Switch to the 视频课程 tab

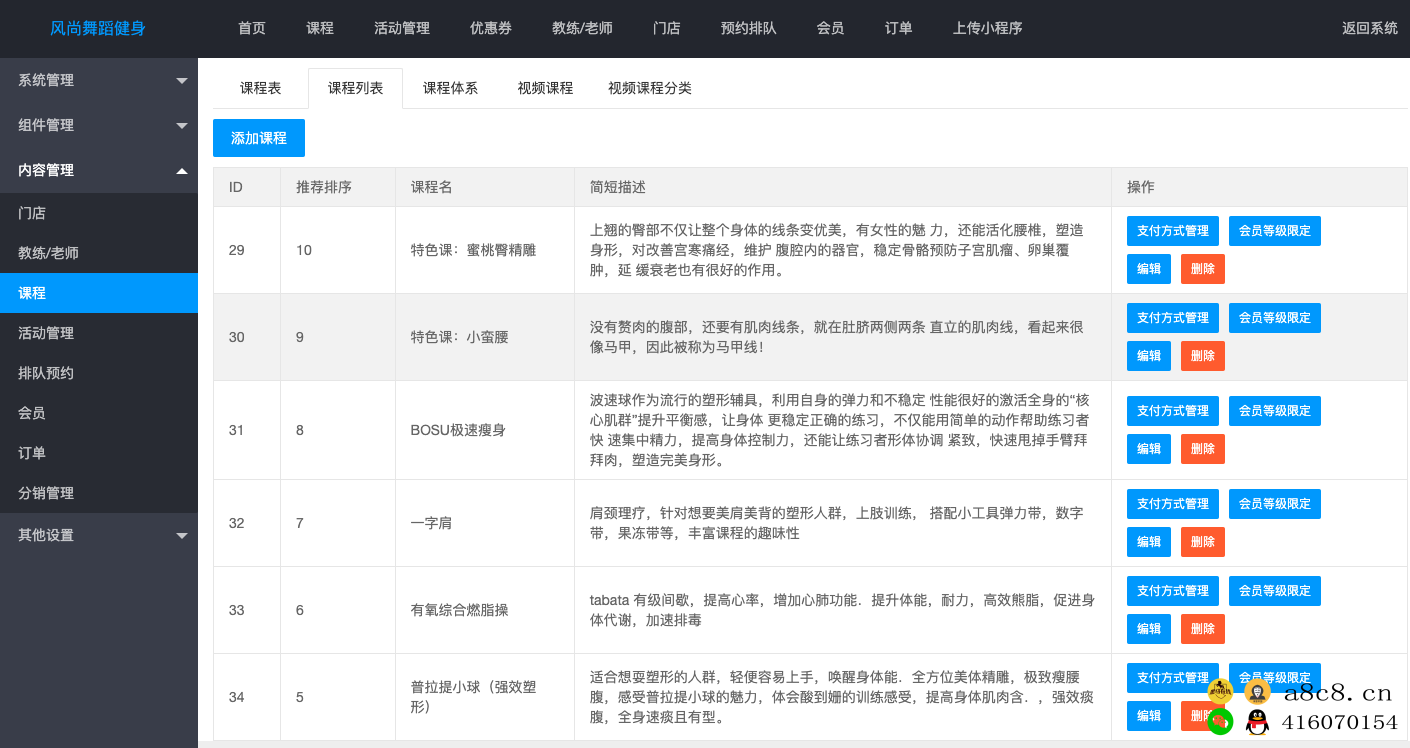coord(545,88)
